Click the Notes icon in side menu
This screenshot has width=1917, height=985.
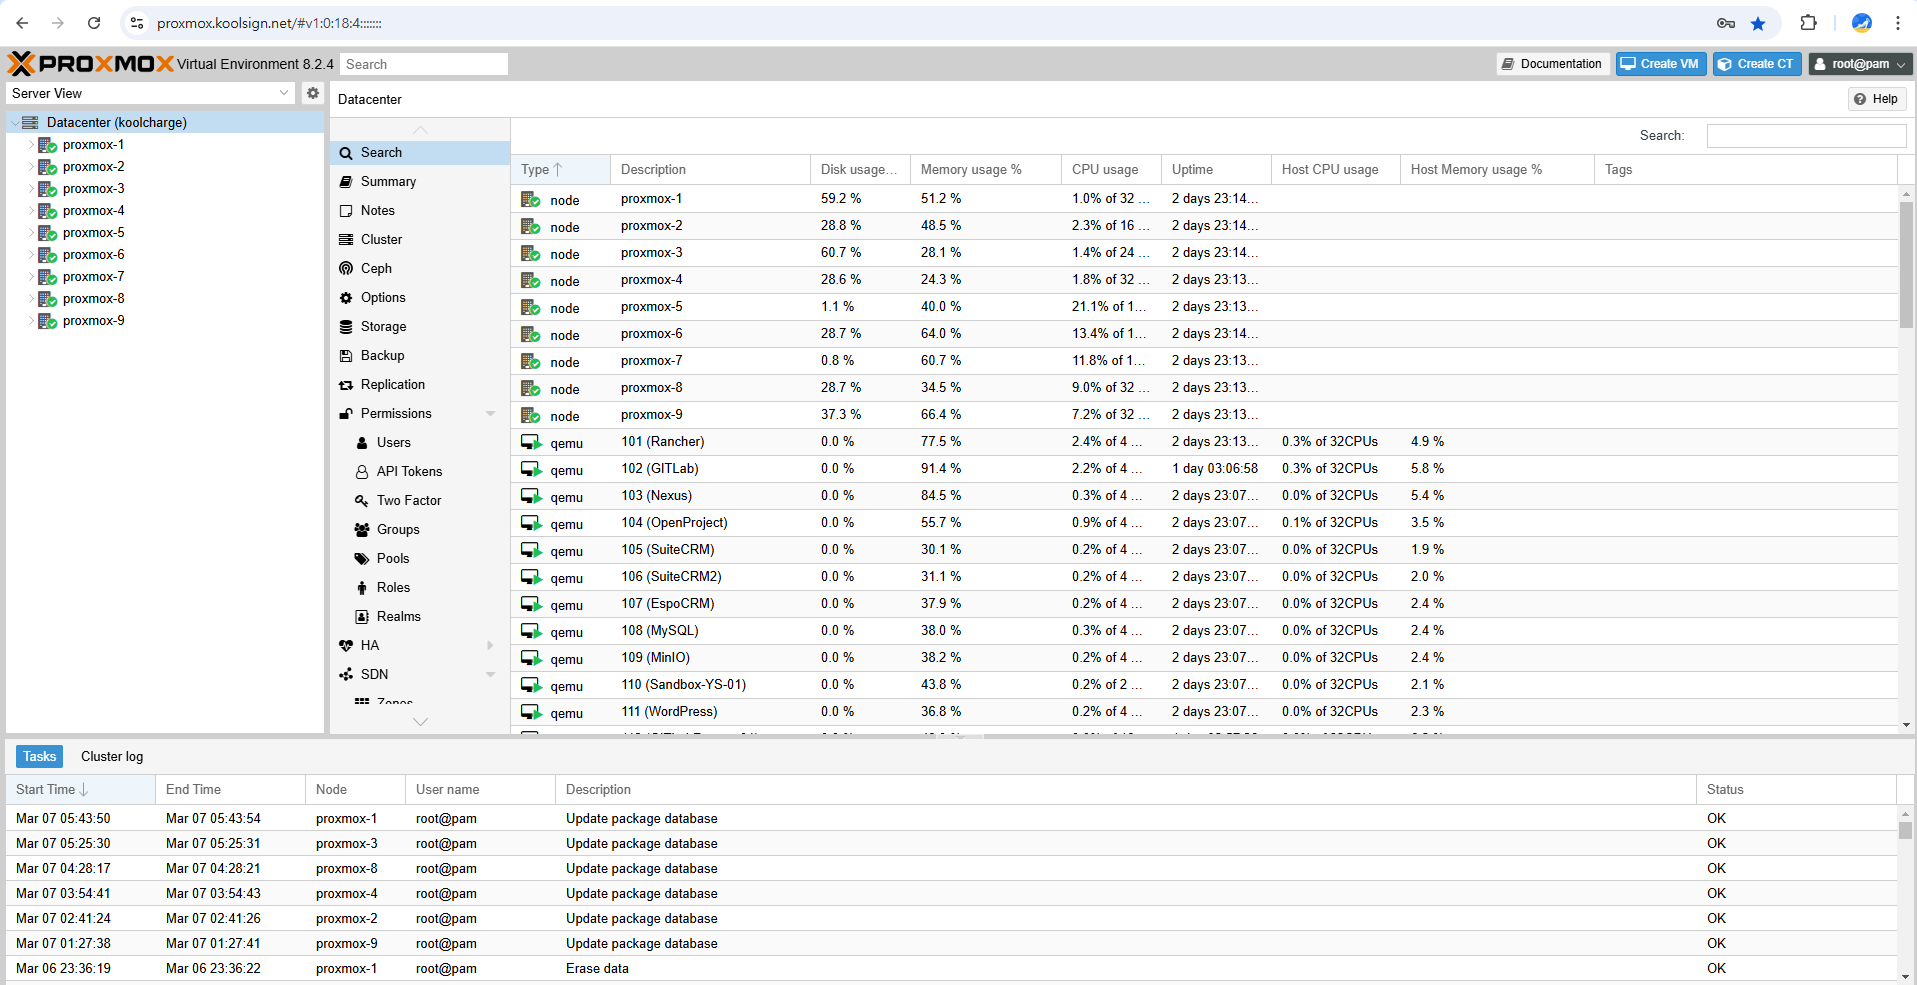(x=346, y=211)
